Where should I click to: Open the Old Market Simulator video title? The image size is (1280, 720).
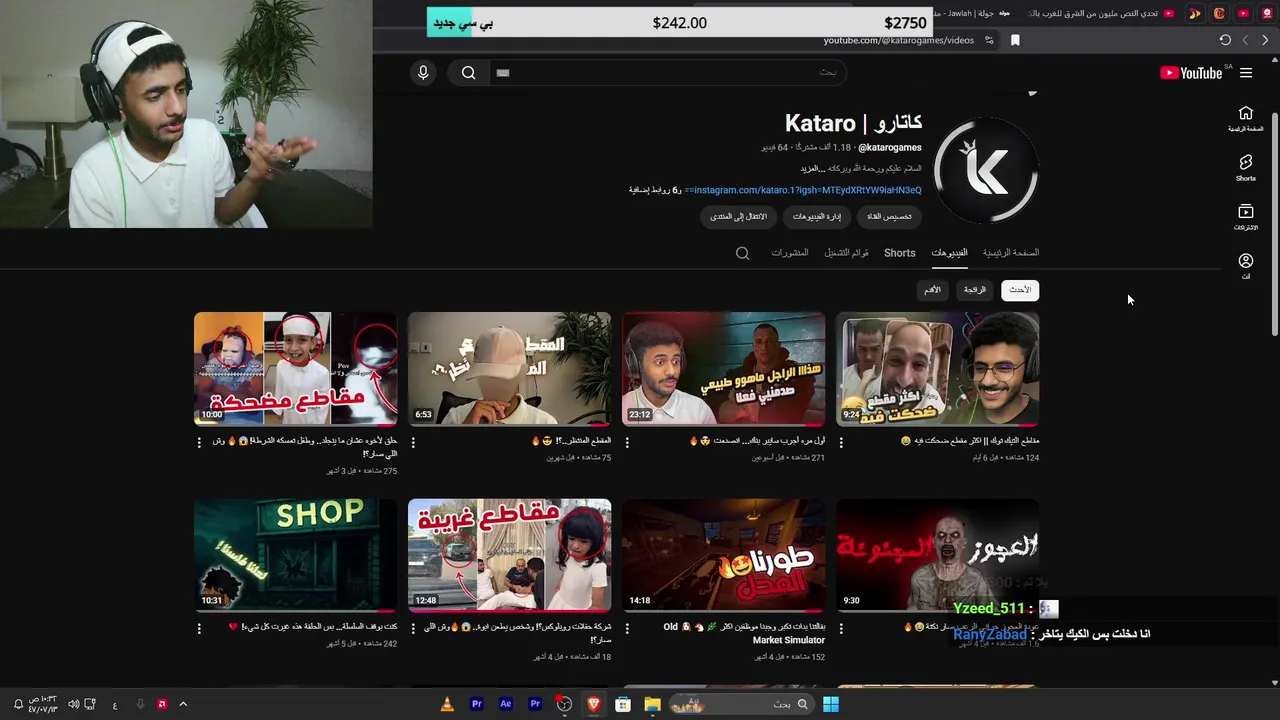tap(745, 633)
